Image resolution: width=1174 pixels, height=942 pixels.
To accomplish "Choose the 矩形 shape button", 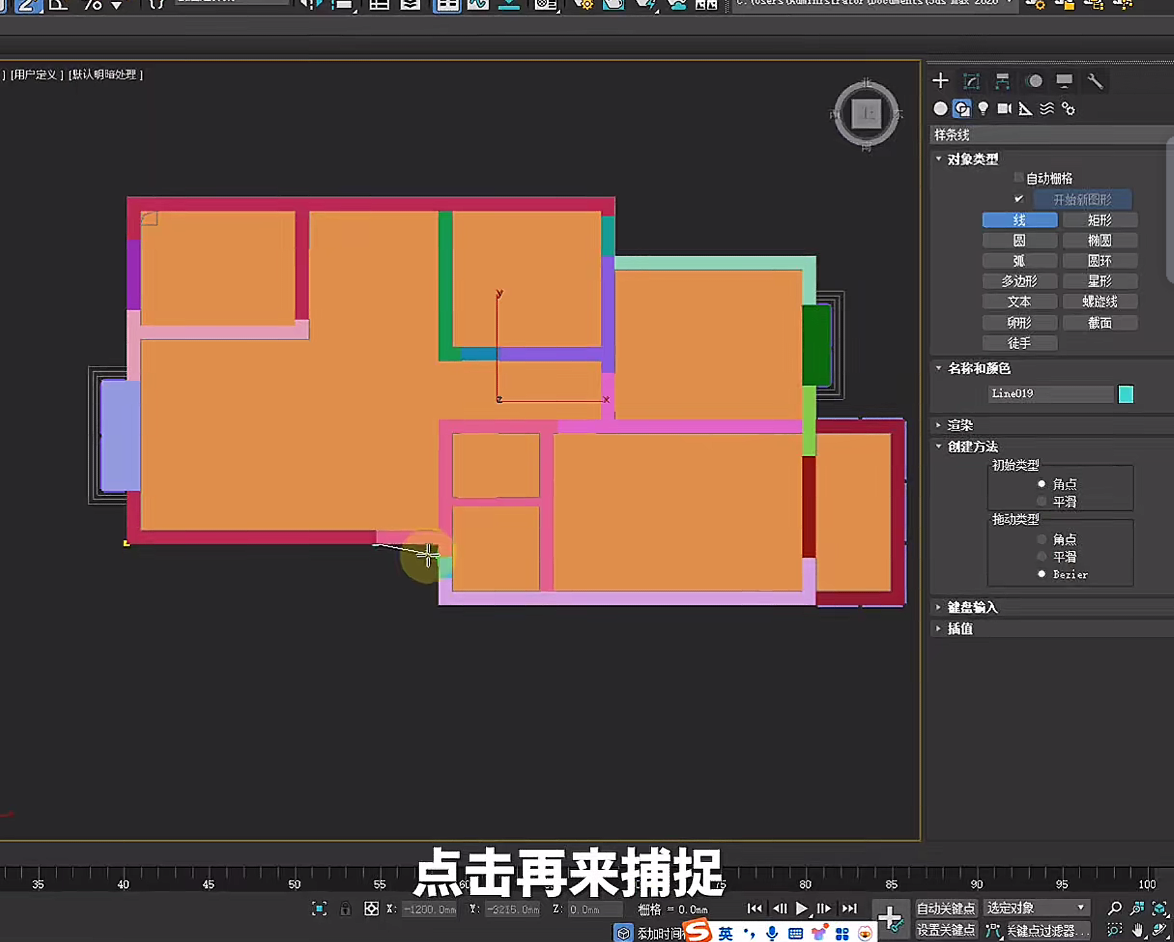I will [1099, 220].
